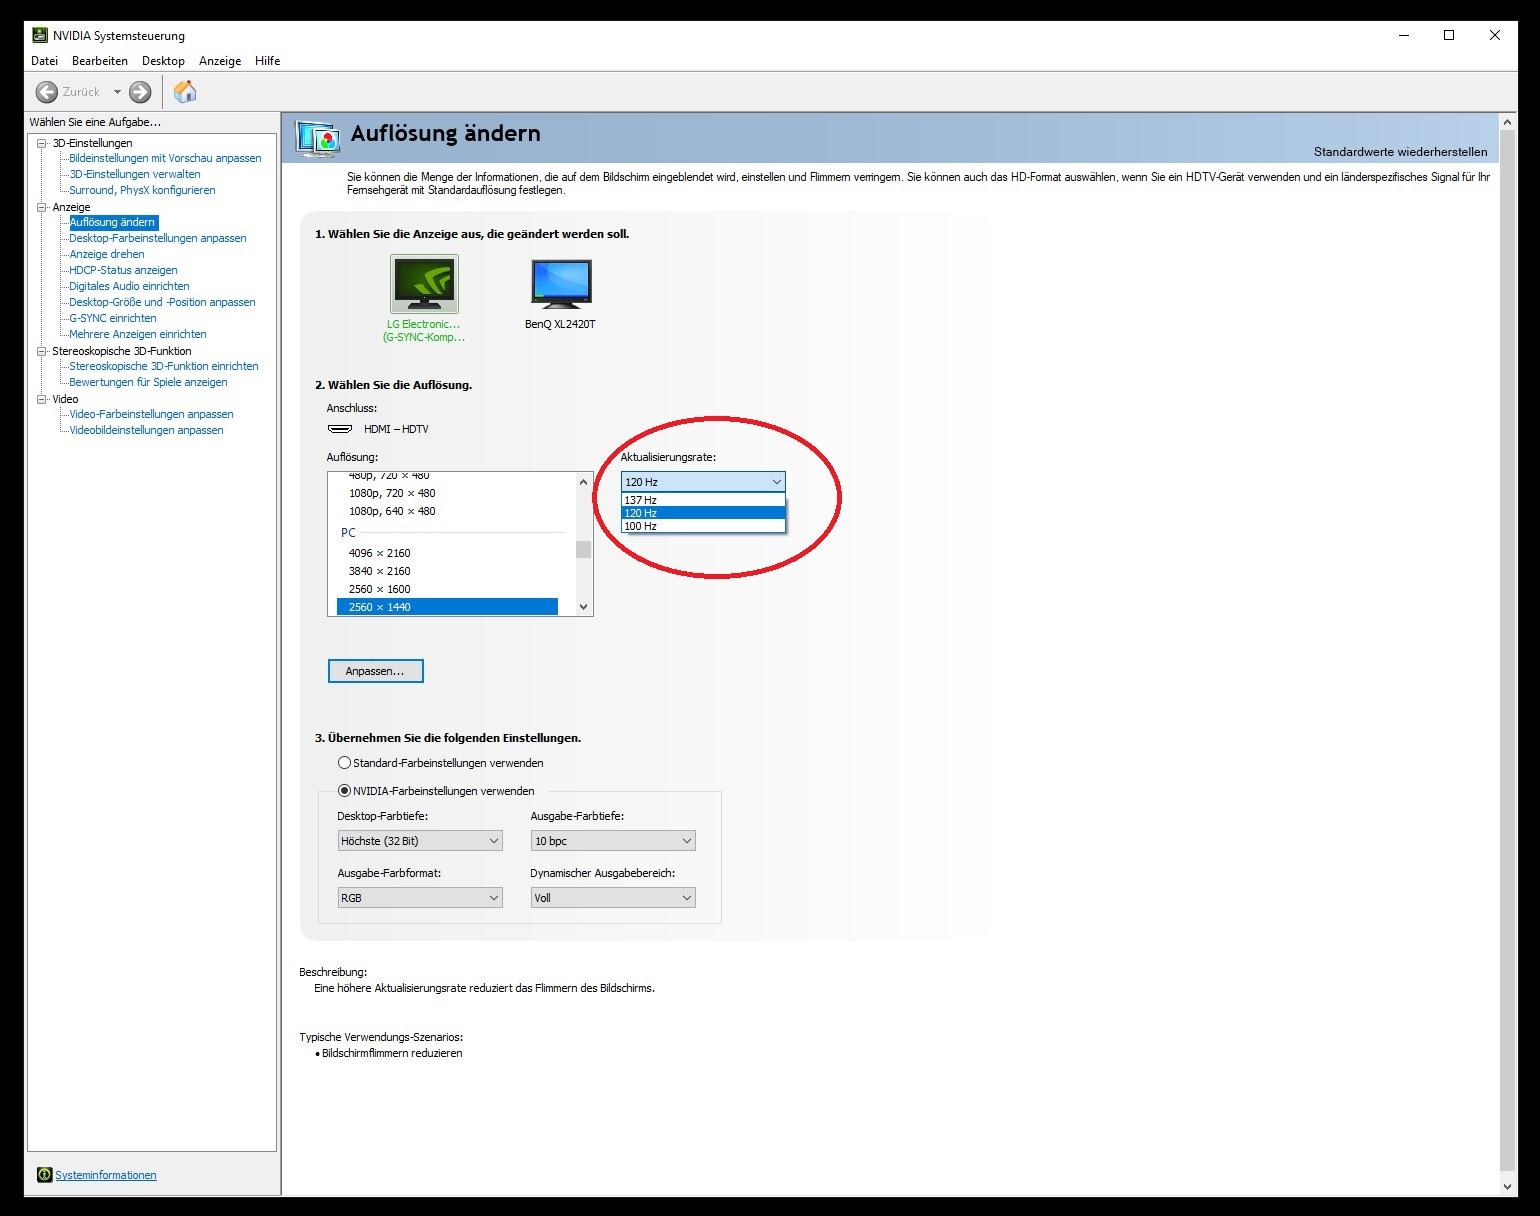The height and width of the screenshot is (1216, 1540).
Task: Open Bildeinstellungen mit Vorschau anpassen
Action: (165, 158)
